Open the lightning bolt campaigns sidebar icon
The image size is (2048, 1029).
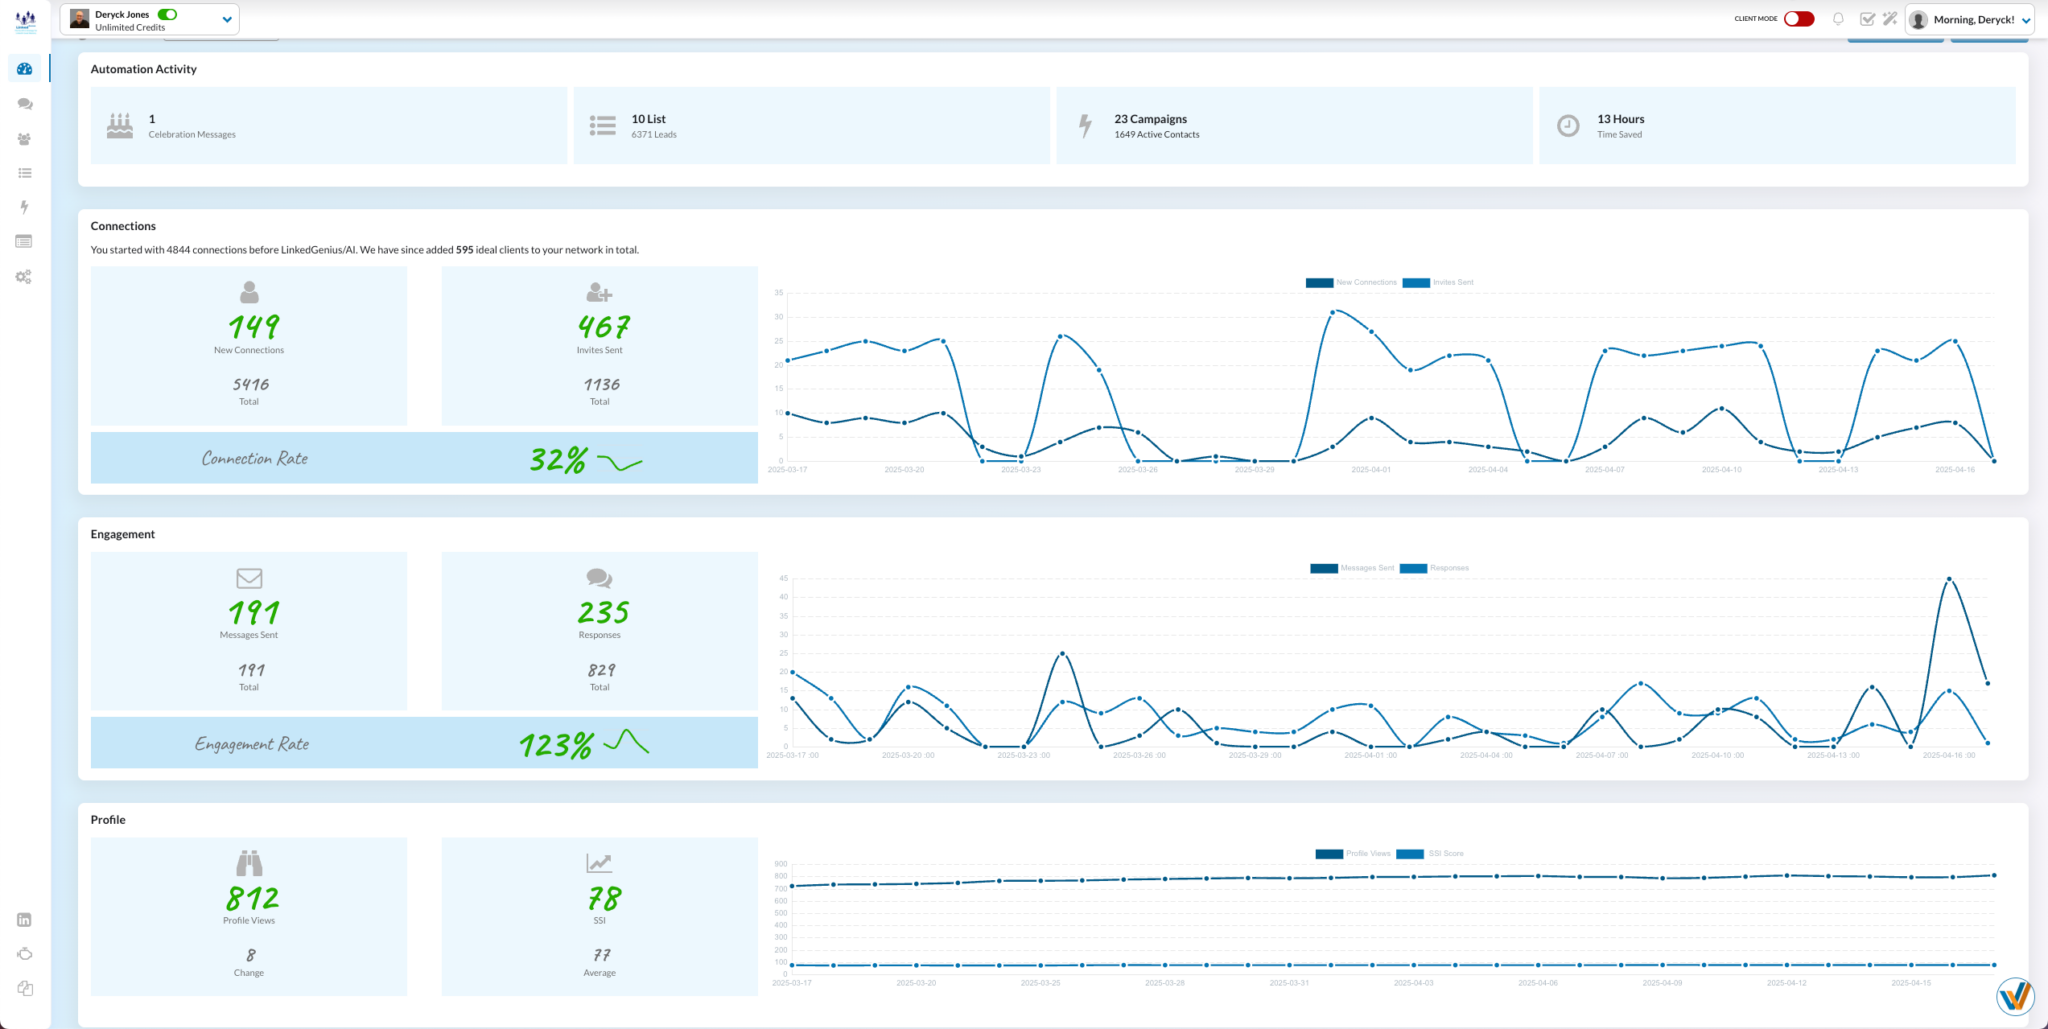point(25,207)
